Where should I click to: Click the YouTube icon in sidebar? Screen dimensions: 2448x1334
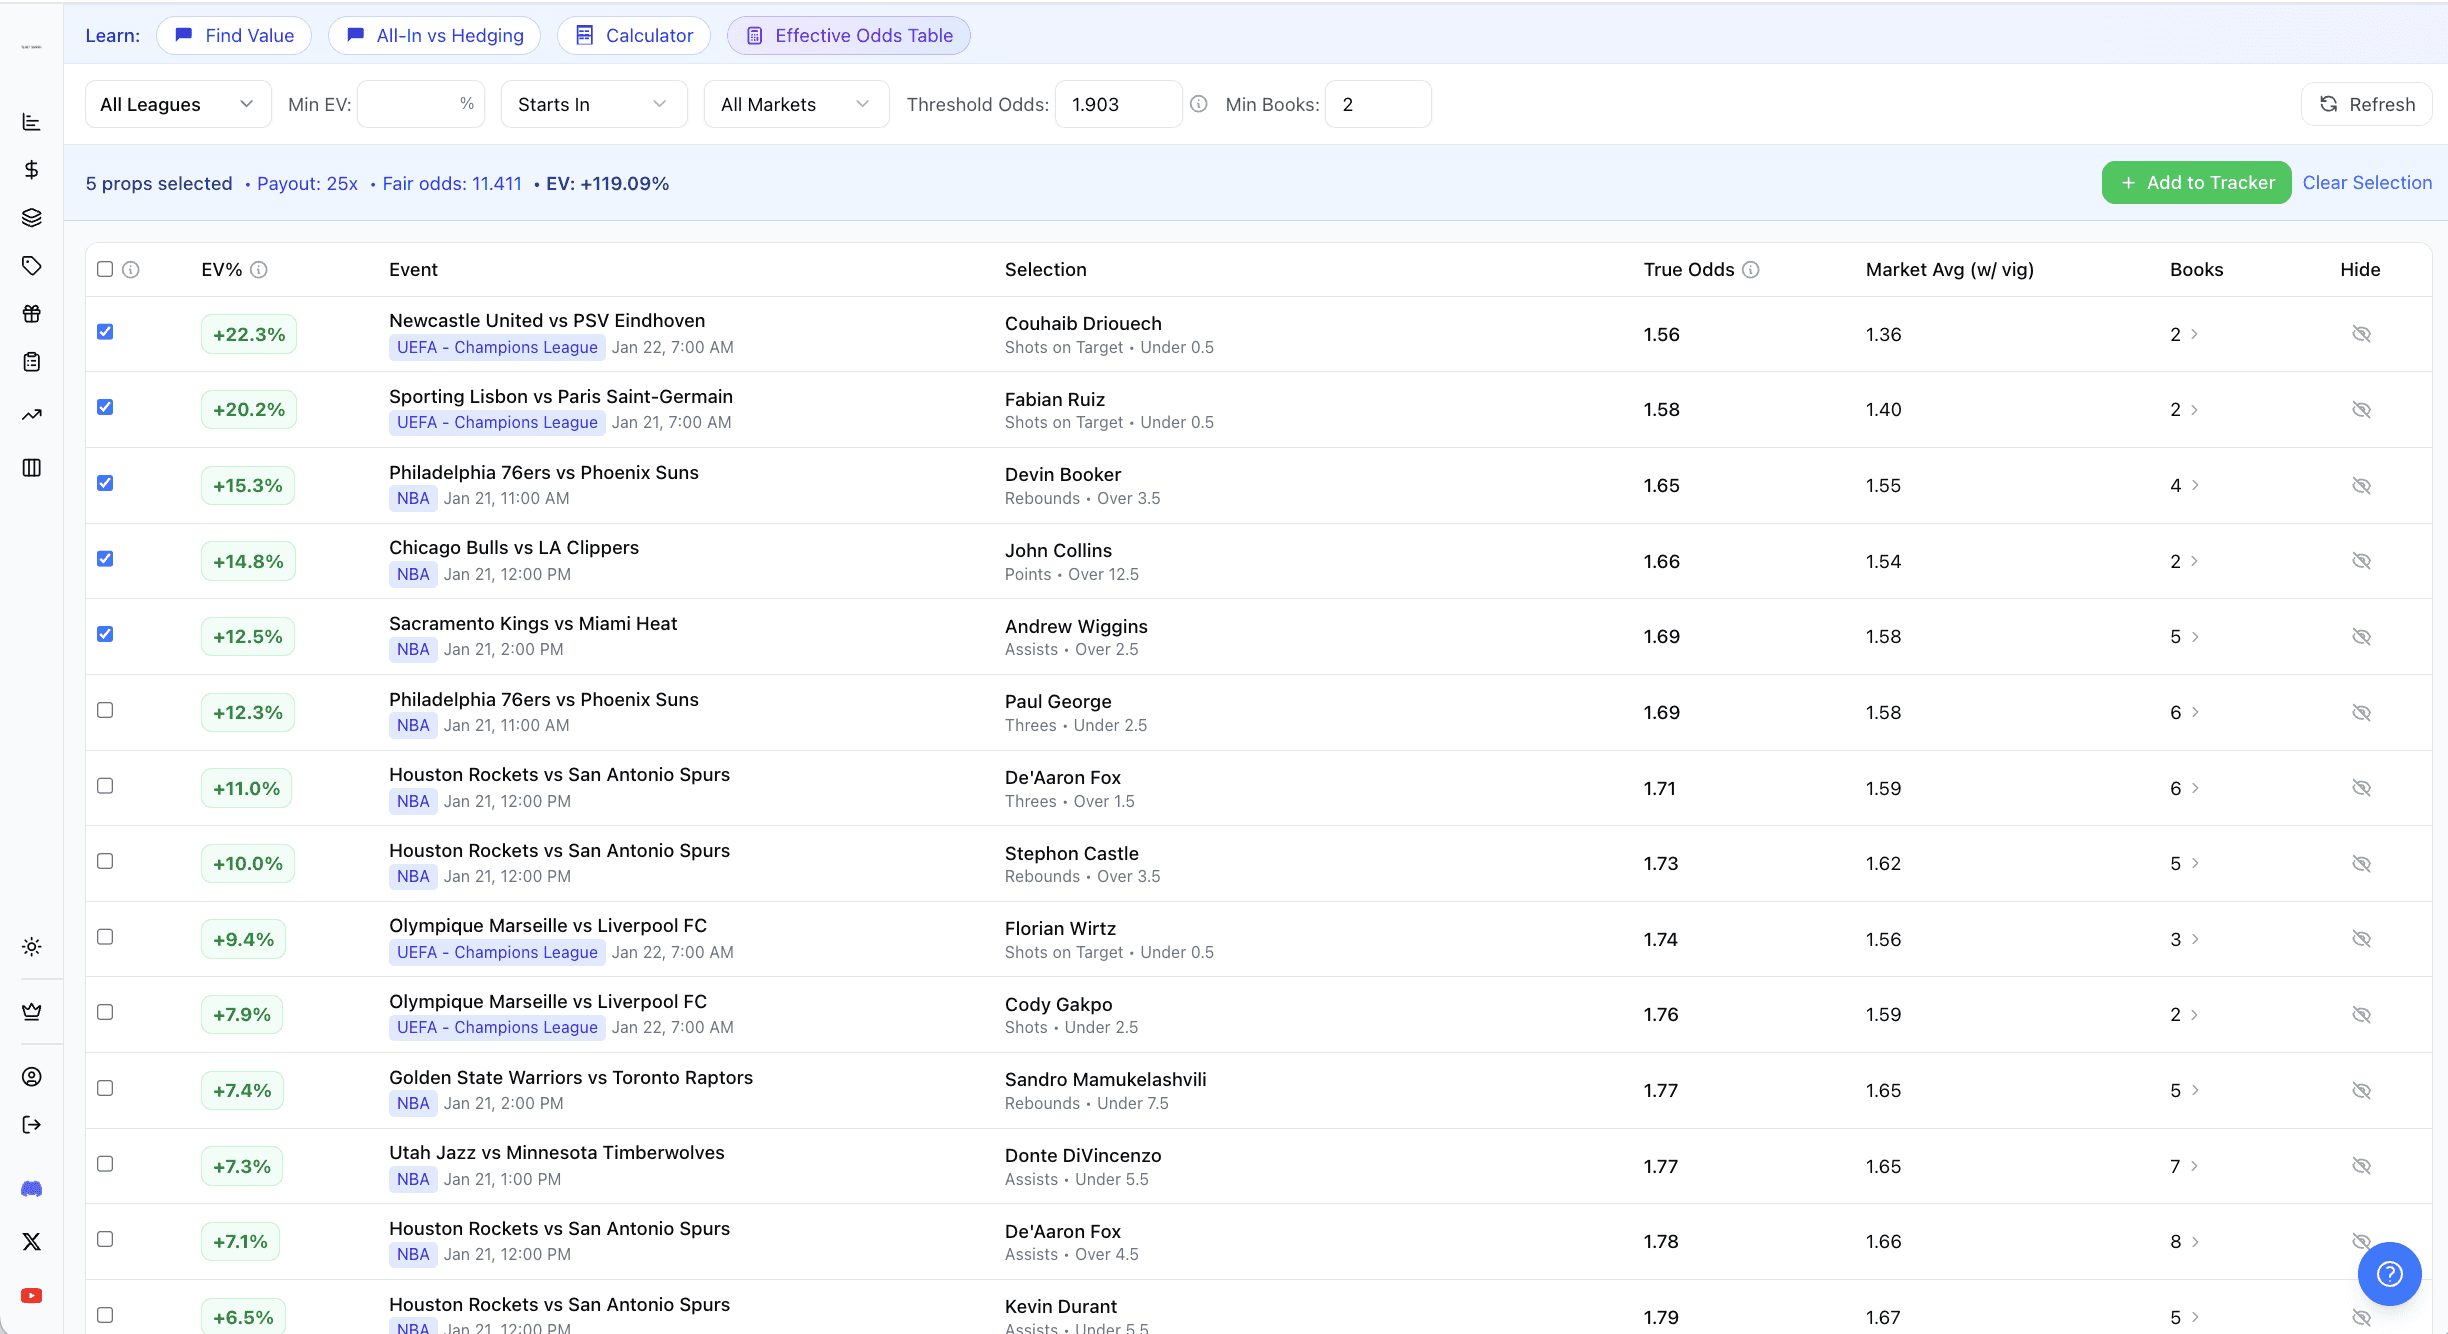coord(31,1296)
